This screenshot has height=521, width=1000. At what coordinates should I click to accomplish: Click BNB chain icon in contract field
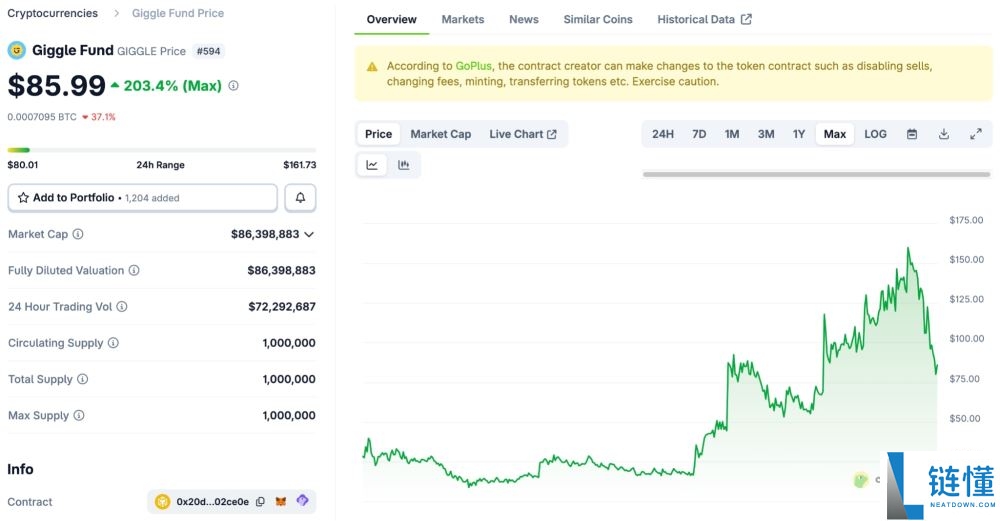click(x=163, y=502)
